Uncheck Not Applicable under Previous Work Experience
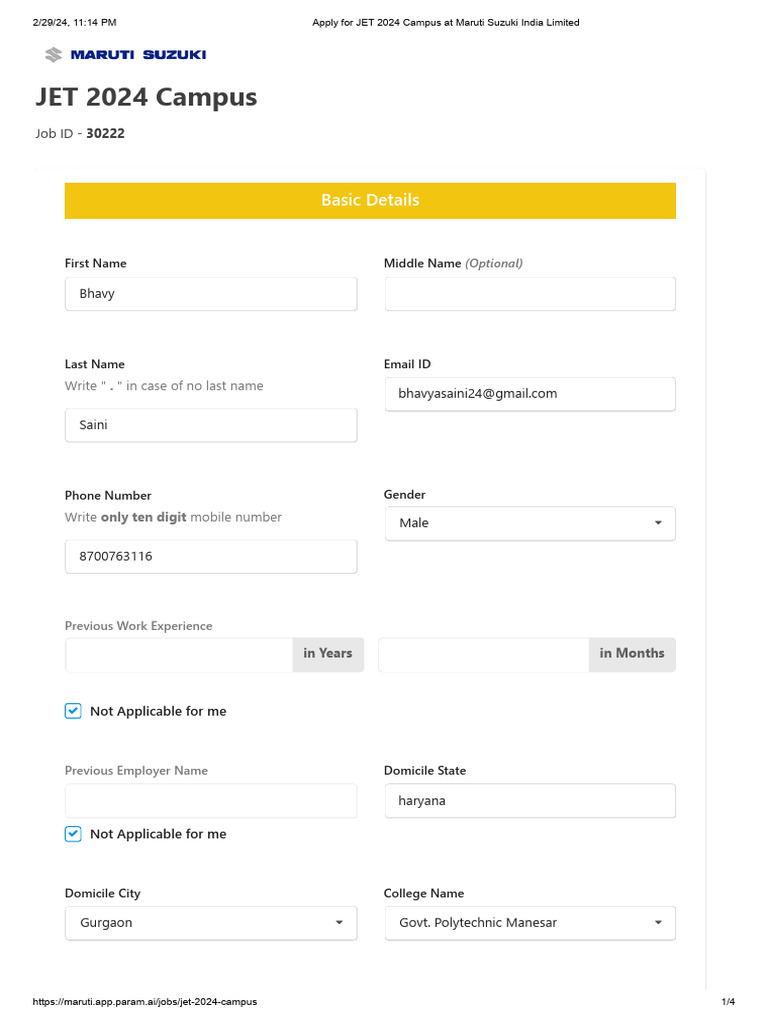The height and width of the screenshot is (1024, 768). pyautogui.click(x=73, y=711)
